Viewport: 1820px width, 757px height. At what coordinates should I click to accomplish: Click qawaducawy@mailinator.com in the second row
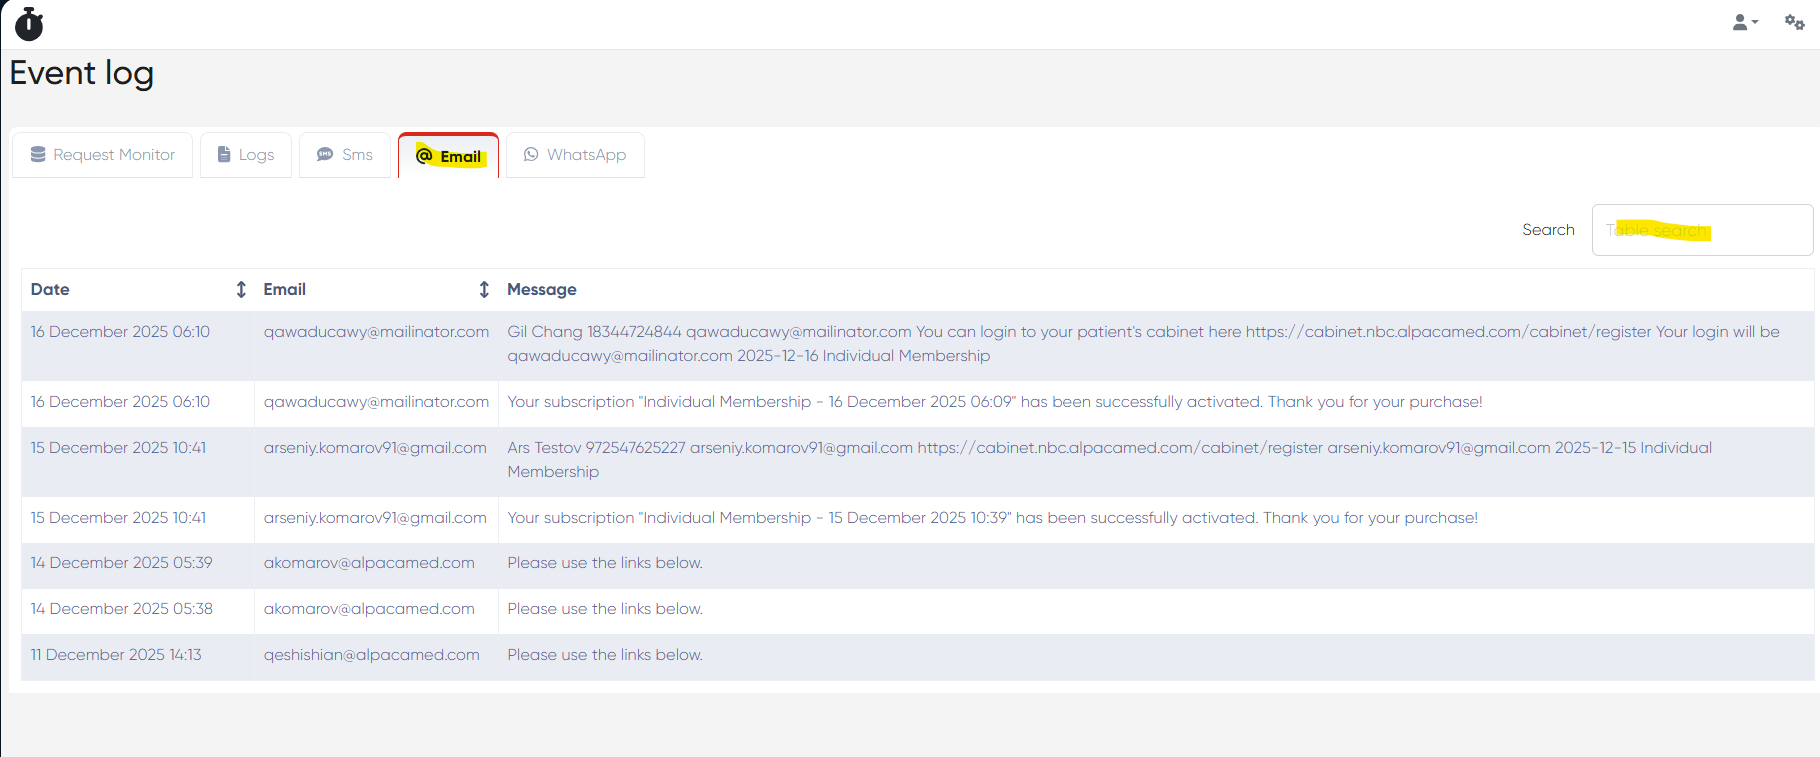[376, 402]
